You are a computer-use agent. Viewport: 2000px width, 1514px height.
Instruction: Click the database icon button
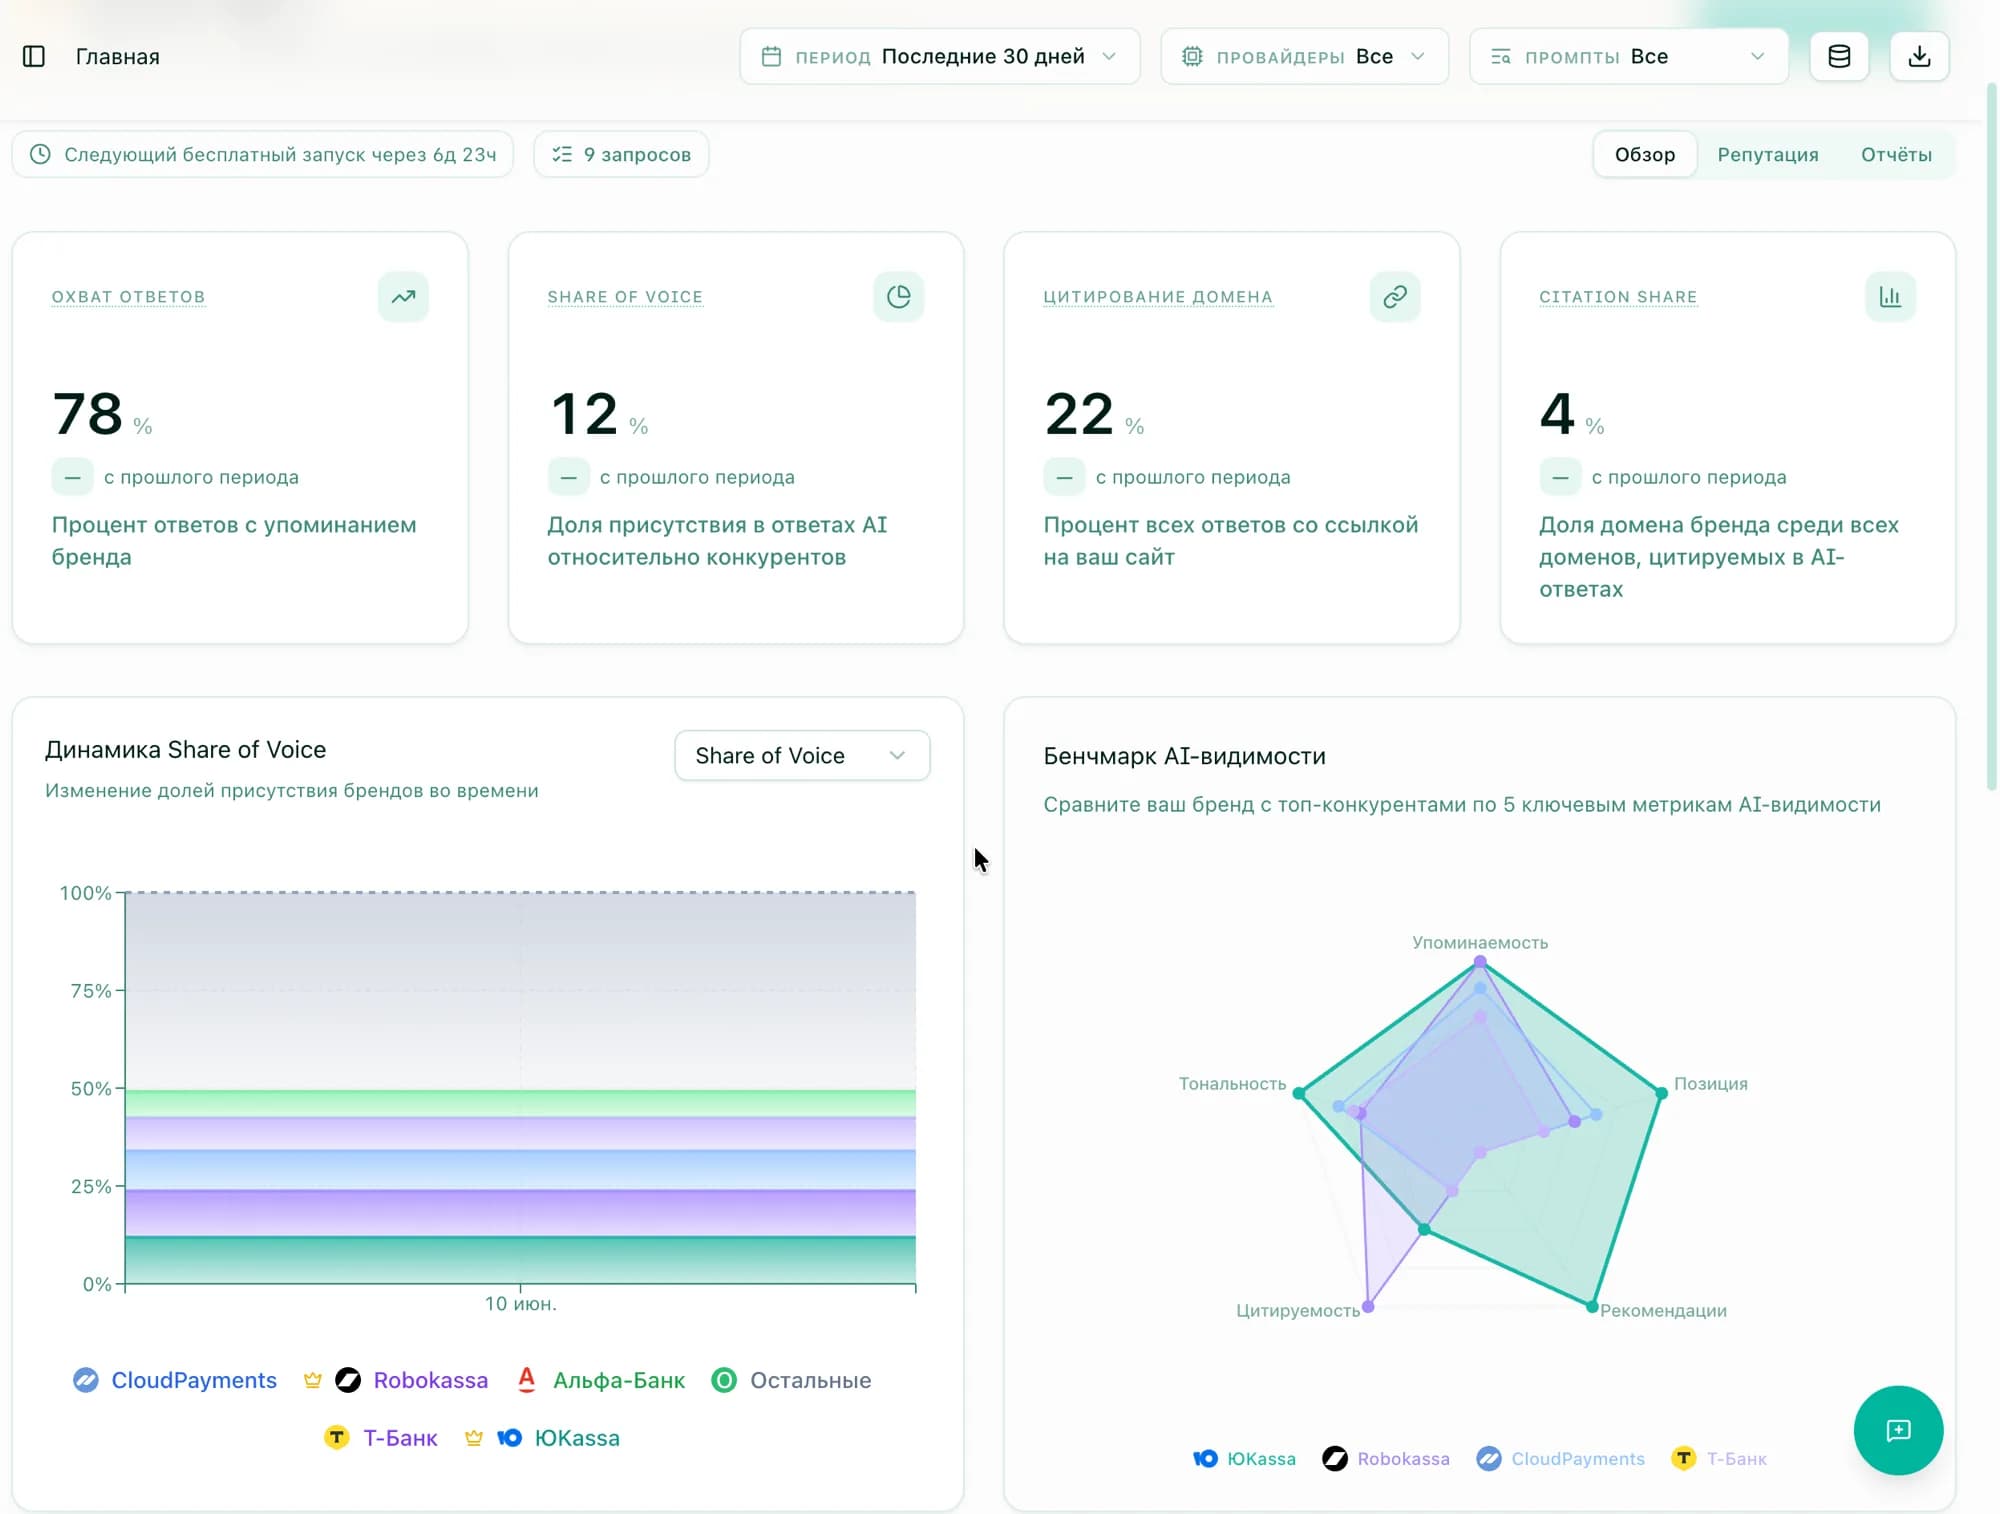(1838, 56)
